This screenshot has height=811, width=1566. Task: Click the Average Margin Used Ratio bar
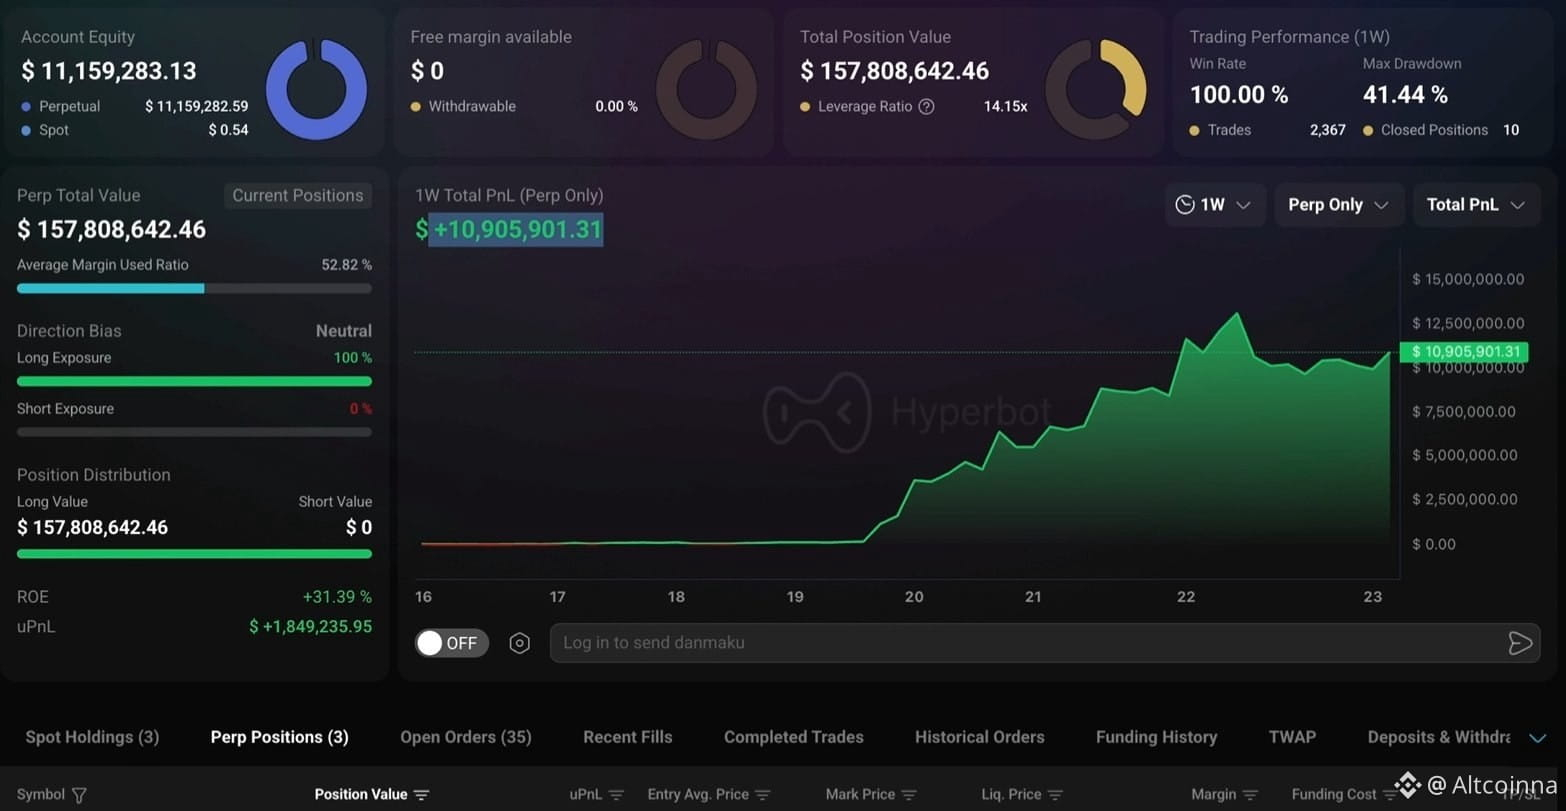[194, 288]
